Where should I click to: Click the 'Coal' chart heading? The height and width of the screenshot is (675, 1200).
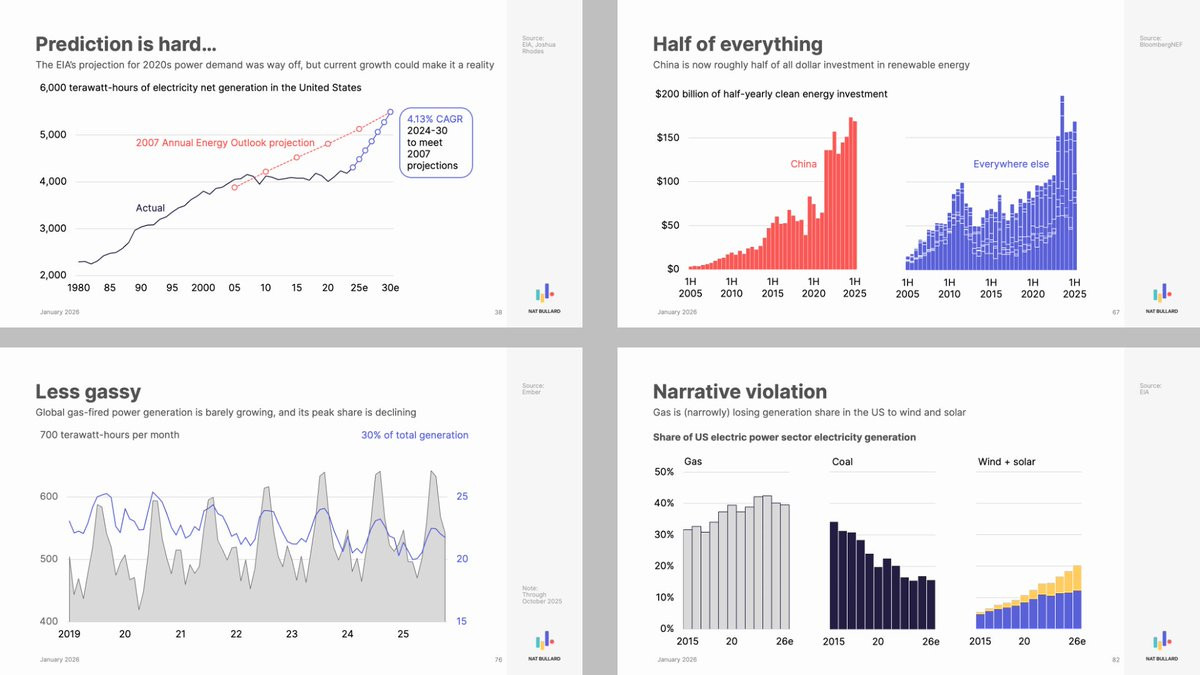click(x=842, y=462)
